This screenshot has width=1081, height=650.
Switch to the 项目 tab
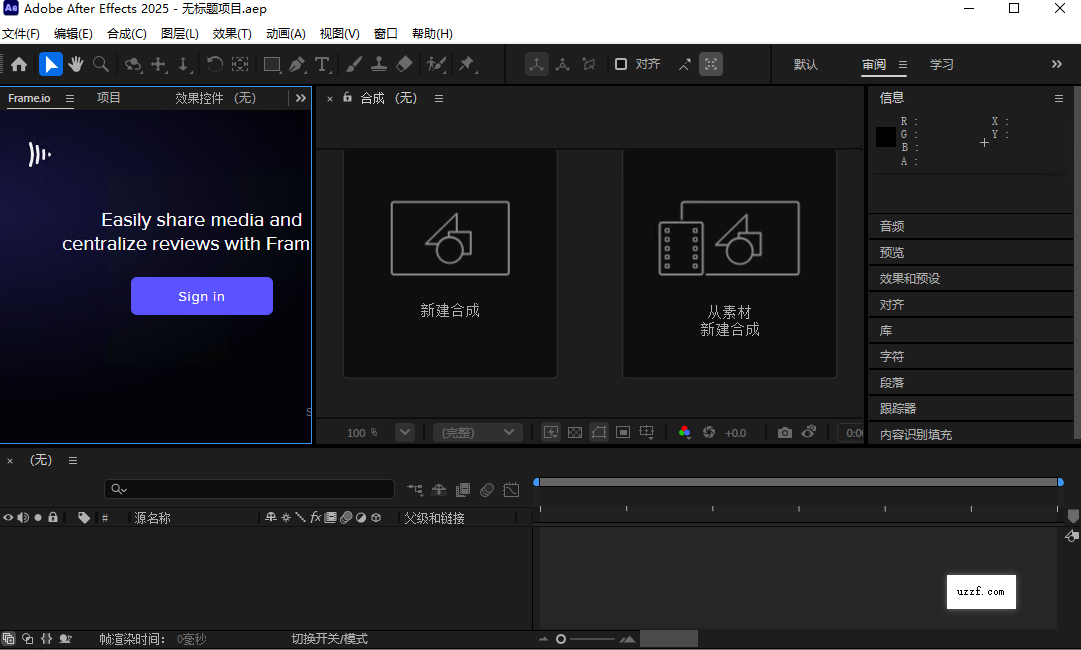click(x=108, y=98)
